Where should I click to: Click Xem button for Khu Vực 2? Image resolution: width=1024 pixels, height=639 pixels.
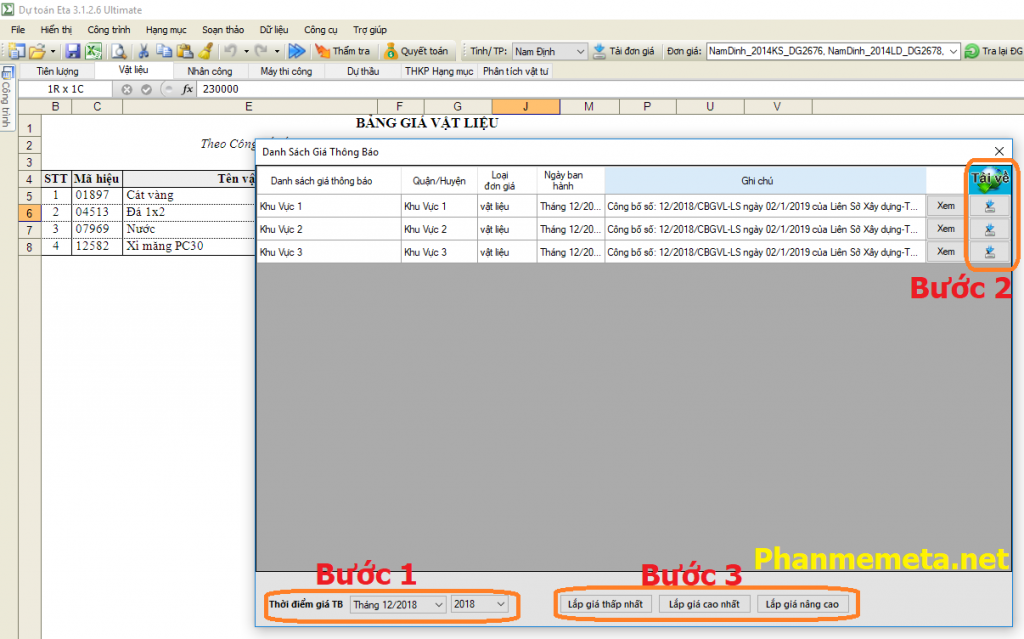coord(946,229)
